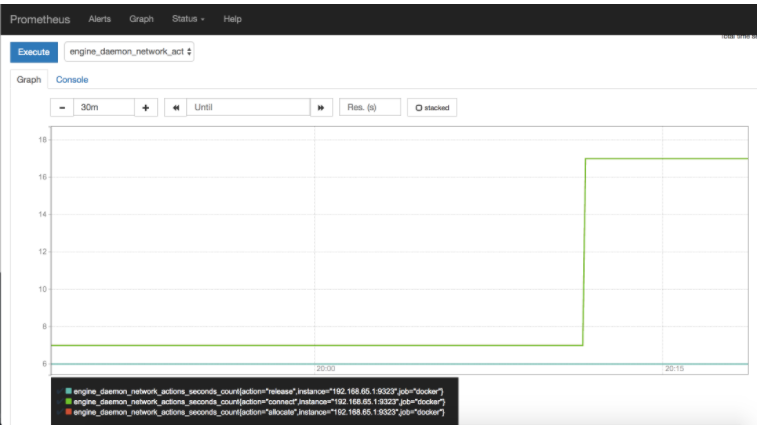Toggle the connect series green legend swatch
Screen dimensions: 761x429
[69, 401]
